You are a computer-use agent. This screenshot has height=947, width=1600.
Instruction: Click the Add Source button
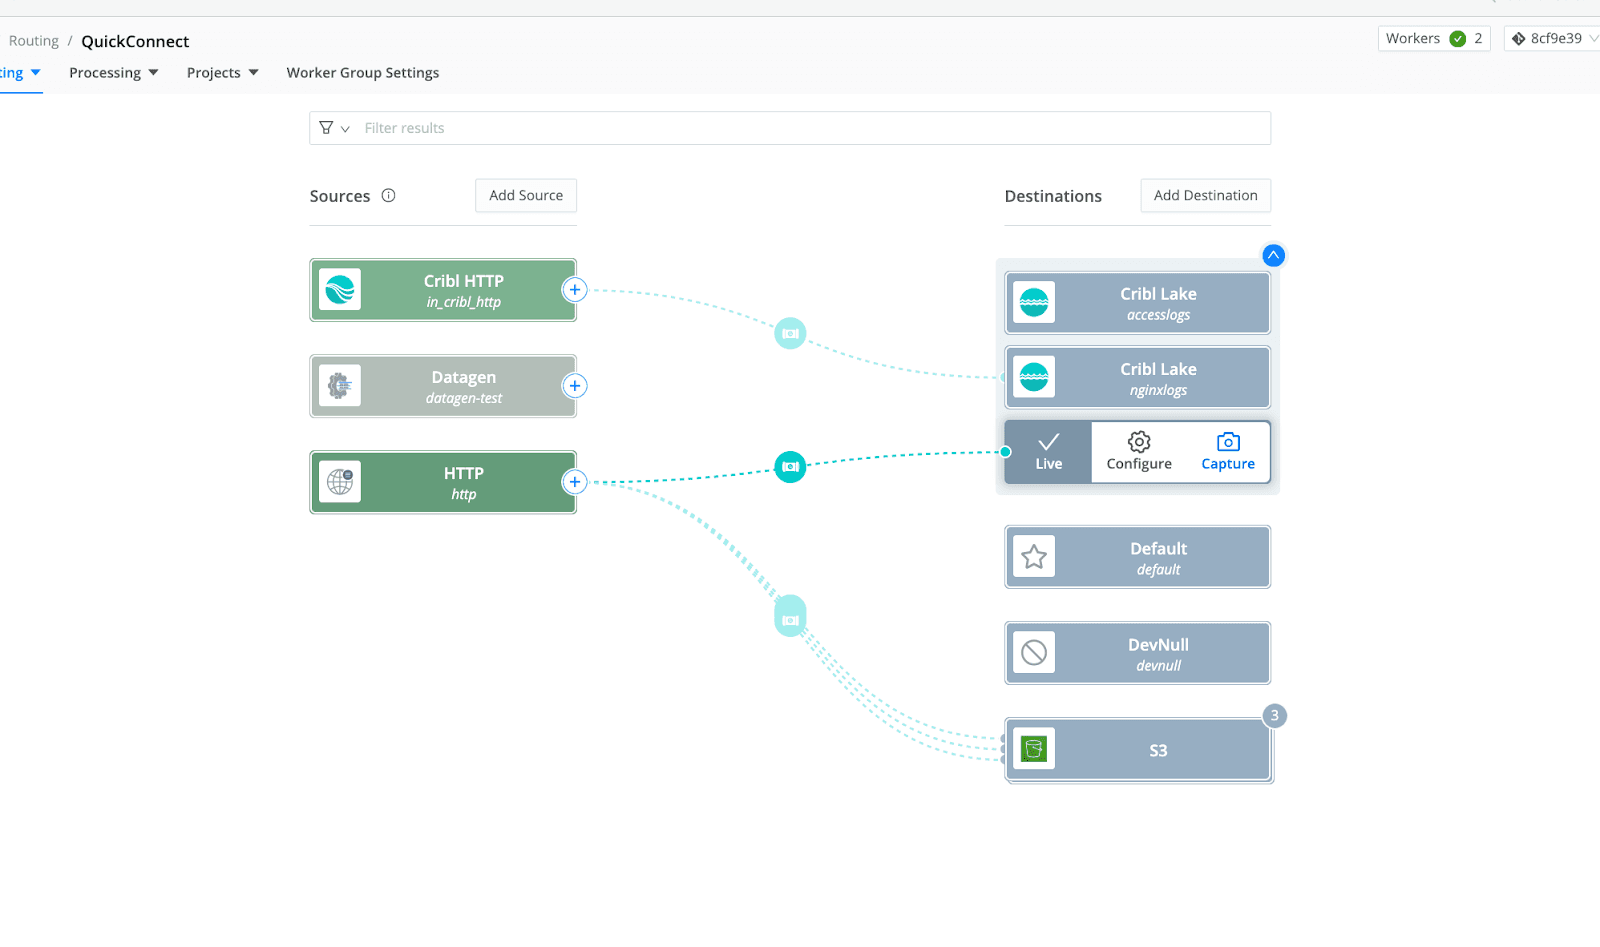526,196
